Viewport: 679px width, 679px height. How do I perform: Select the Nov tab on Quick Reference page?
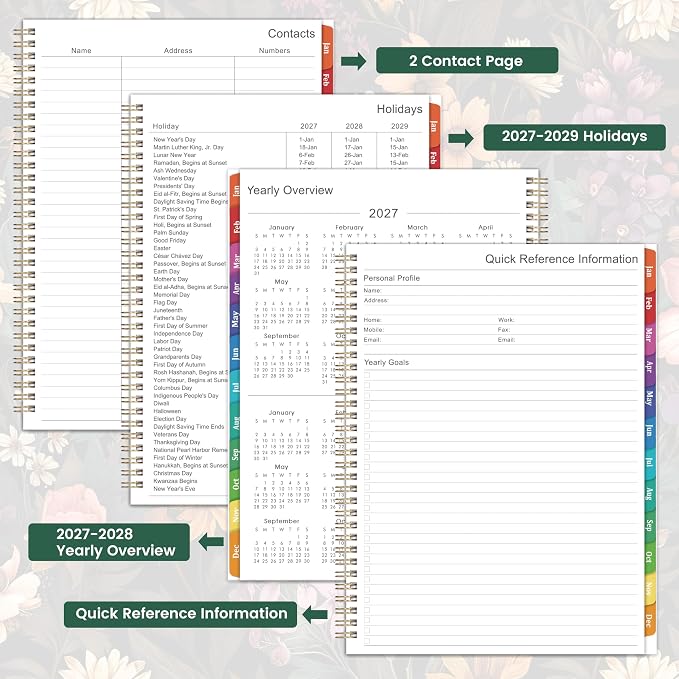click(650, 588)
